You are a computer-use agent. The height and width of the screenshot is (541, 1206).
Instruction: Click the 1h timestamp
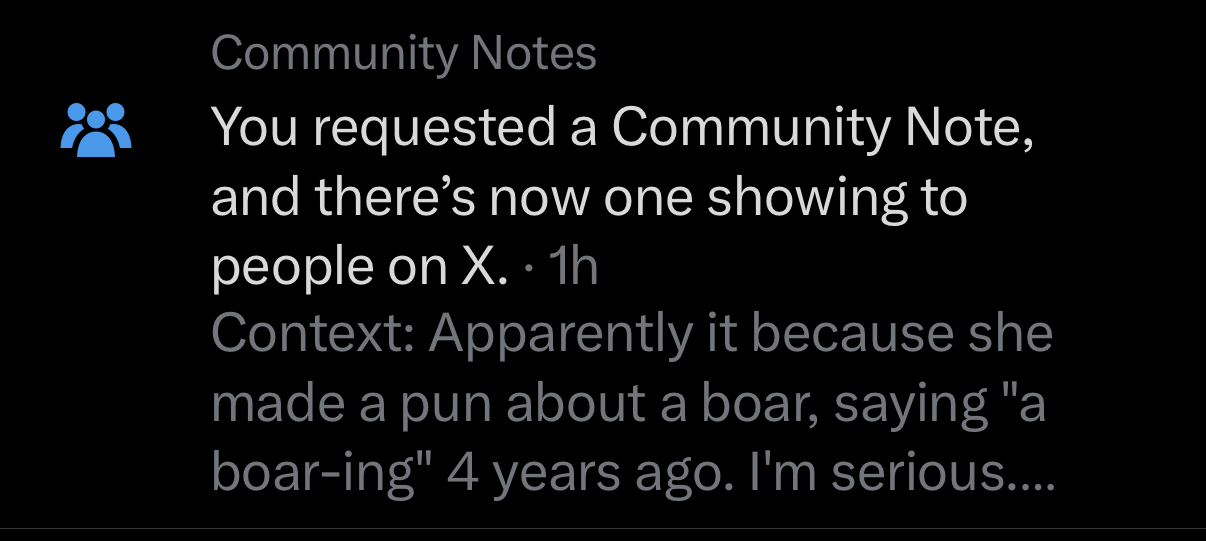(574, 267)
